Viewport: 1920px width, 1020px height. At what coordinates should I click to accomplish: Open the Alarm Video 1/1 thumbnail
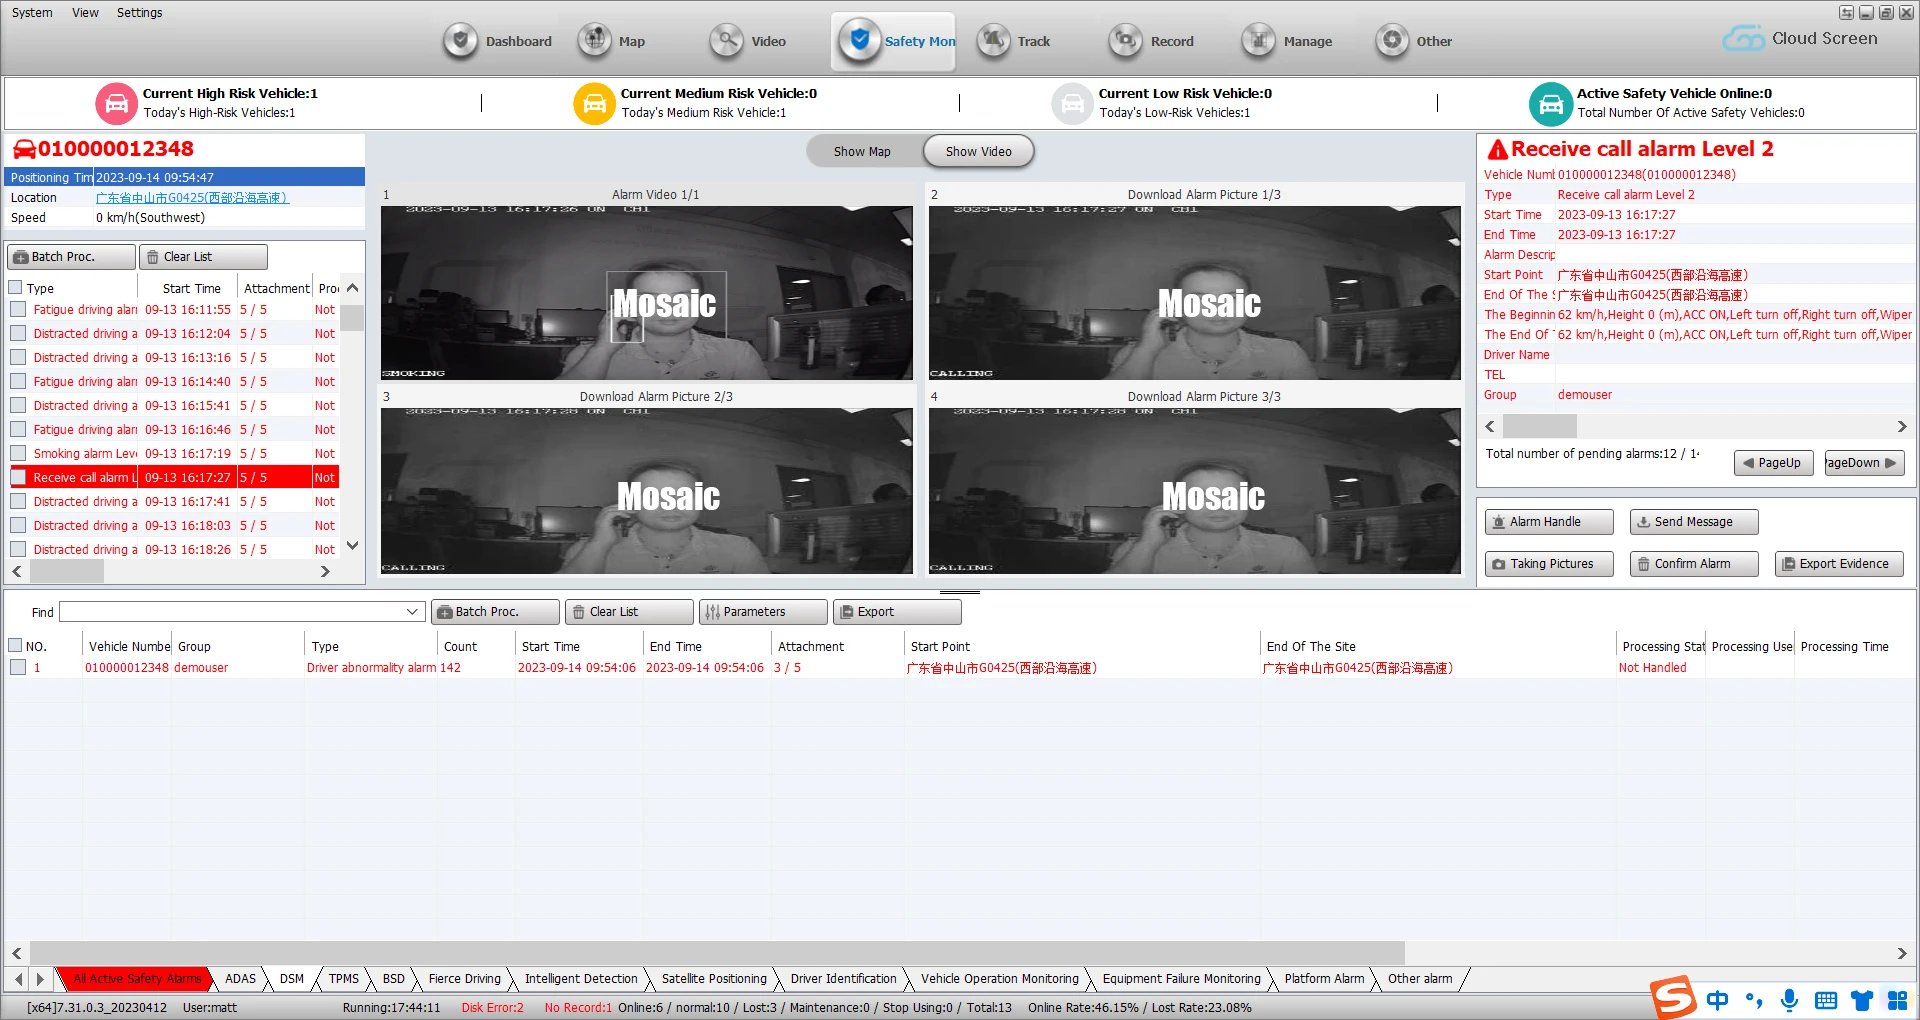tap(647, 293)
